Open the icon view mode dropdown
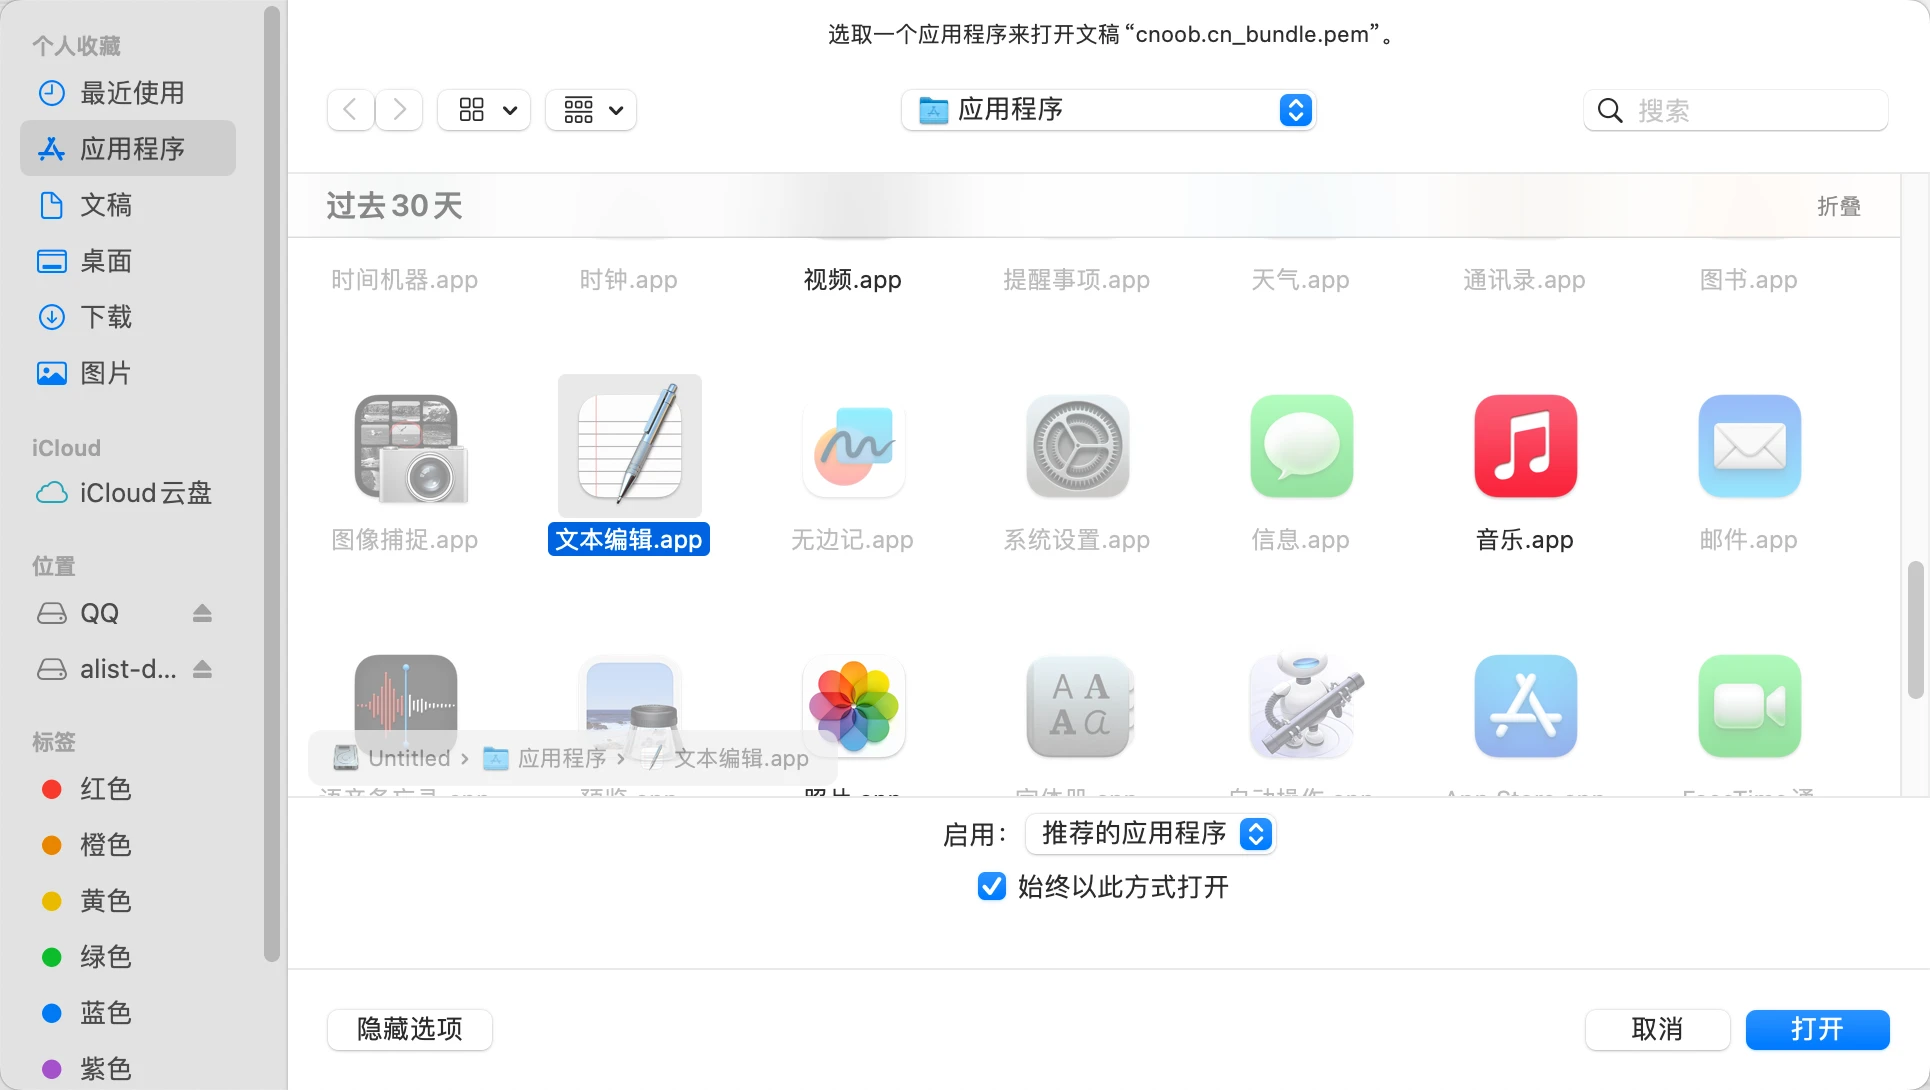 point(484,110)
